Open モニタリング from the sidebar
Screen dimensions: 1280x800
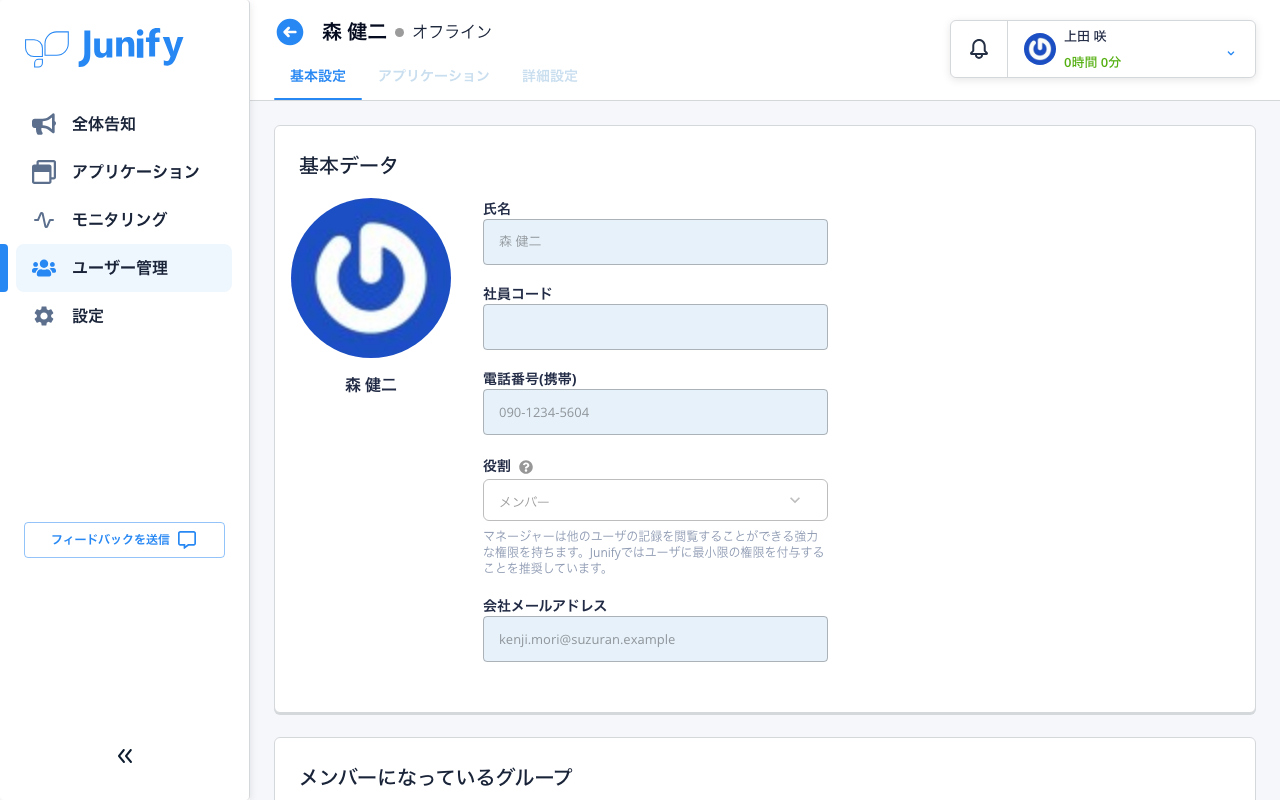click(x=124, y=220)
